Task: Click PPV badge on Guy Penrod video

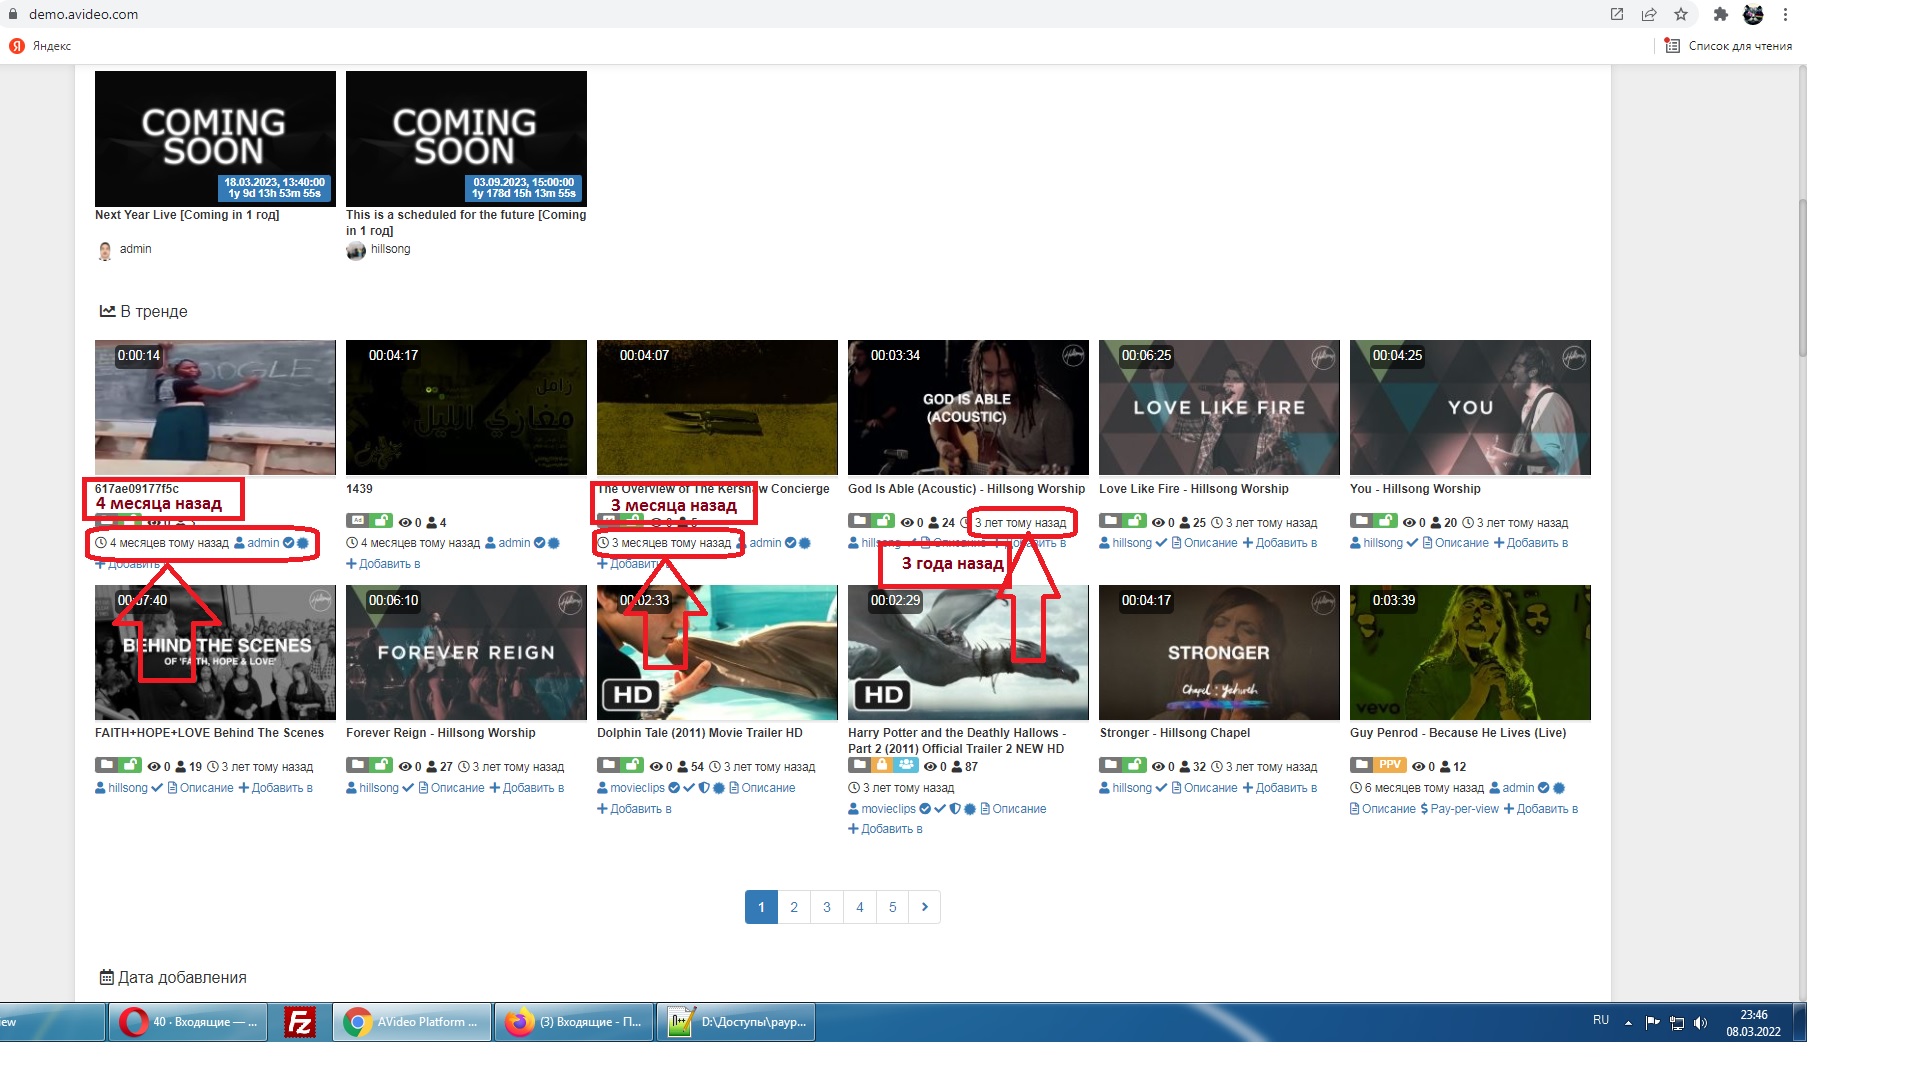Action: pyautogui.click(x=1390, y=765)
